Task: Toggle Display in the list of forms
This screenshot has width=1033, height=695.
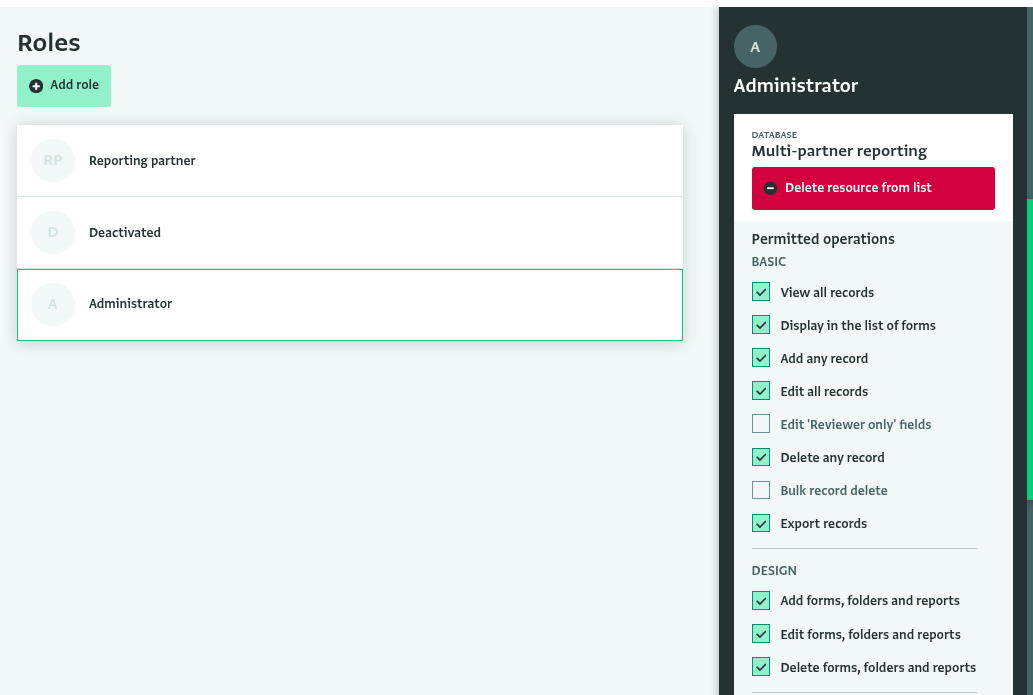Action: click(761, 325)
